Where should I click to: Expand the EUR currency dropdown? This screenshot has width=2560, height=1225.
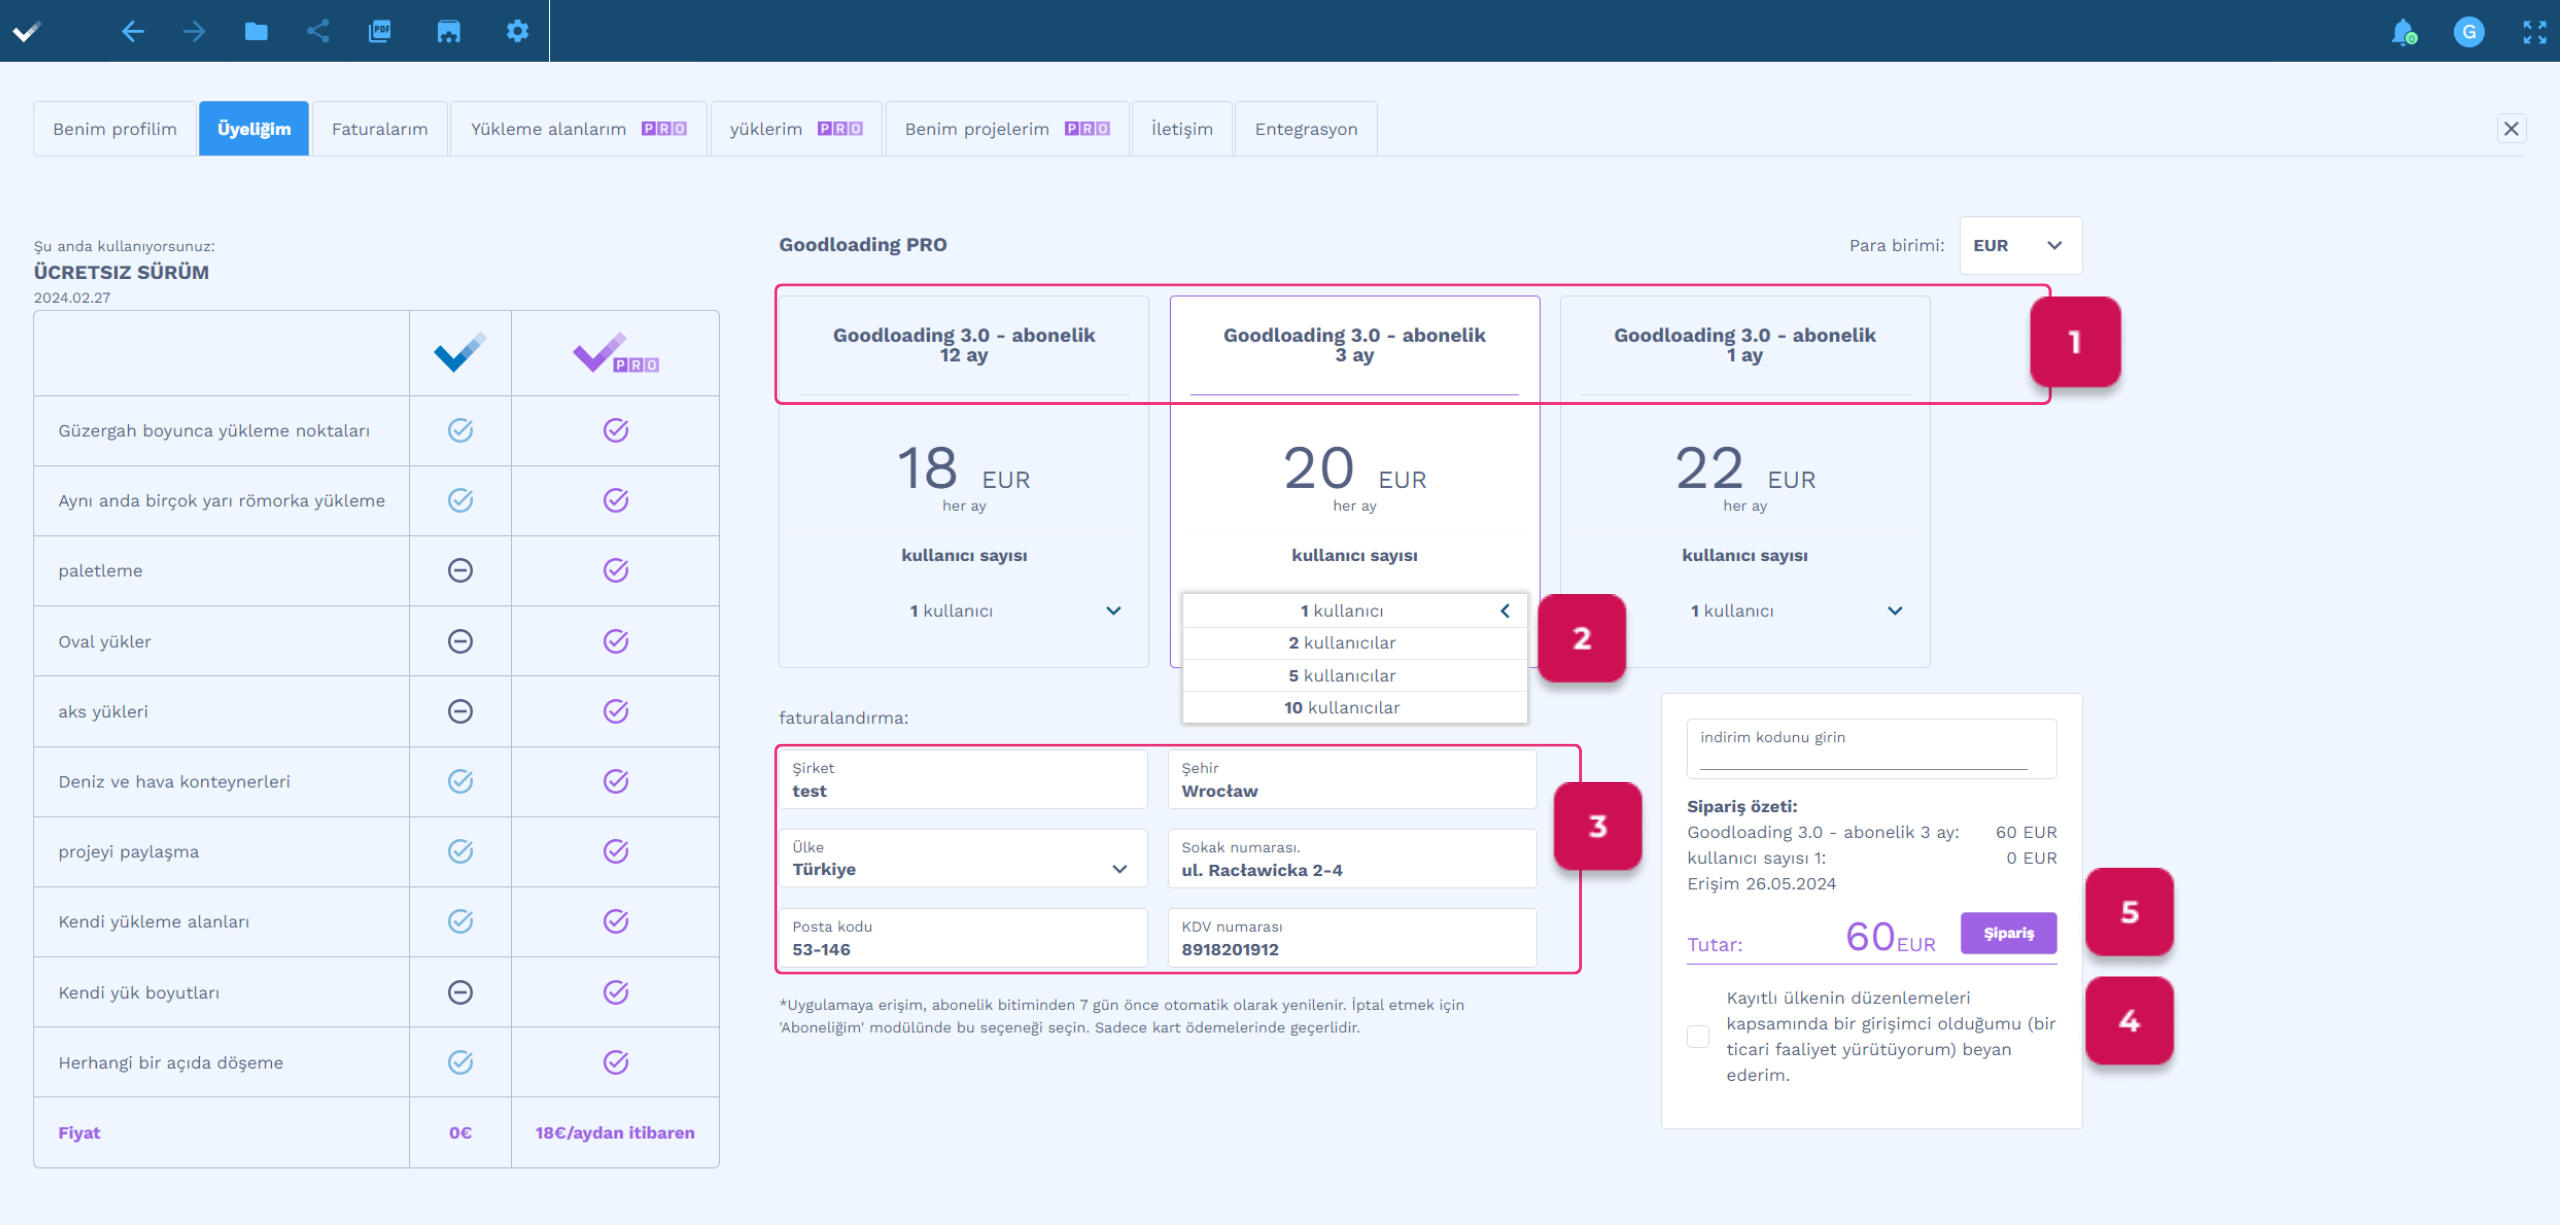[2020, 245]
